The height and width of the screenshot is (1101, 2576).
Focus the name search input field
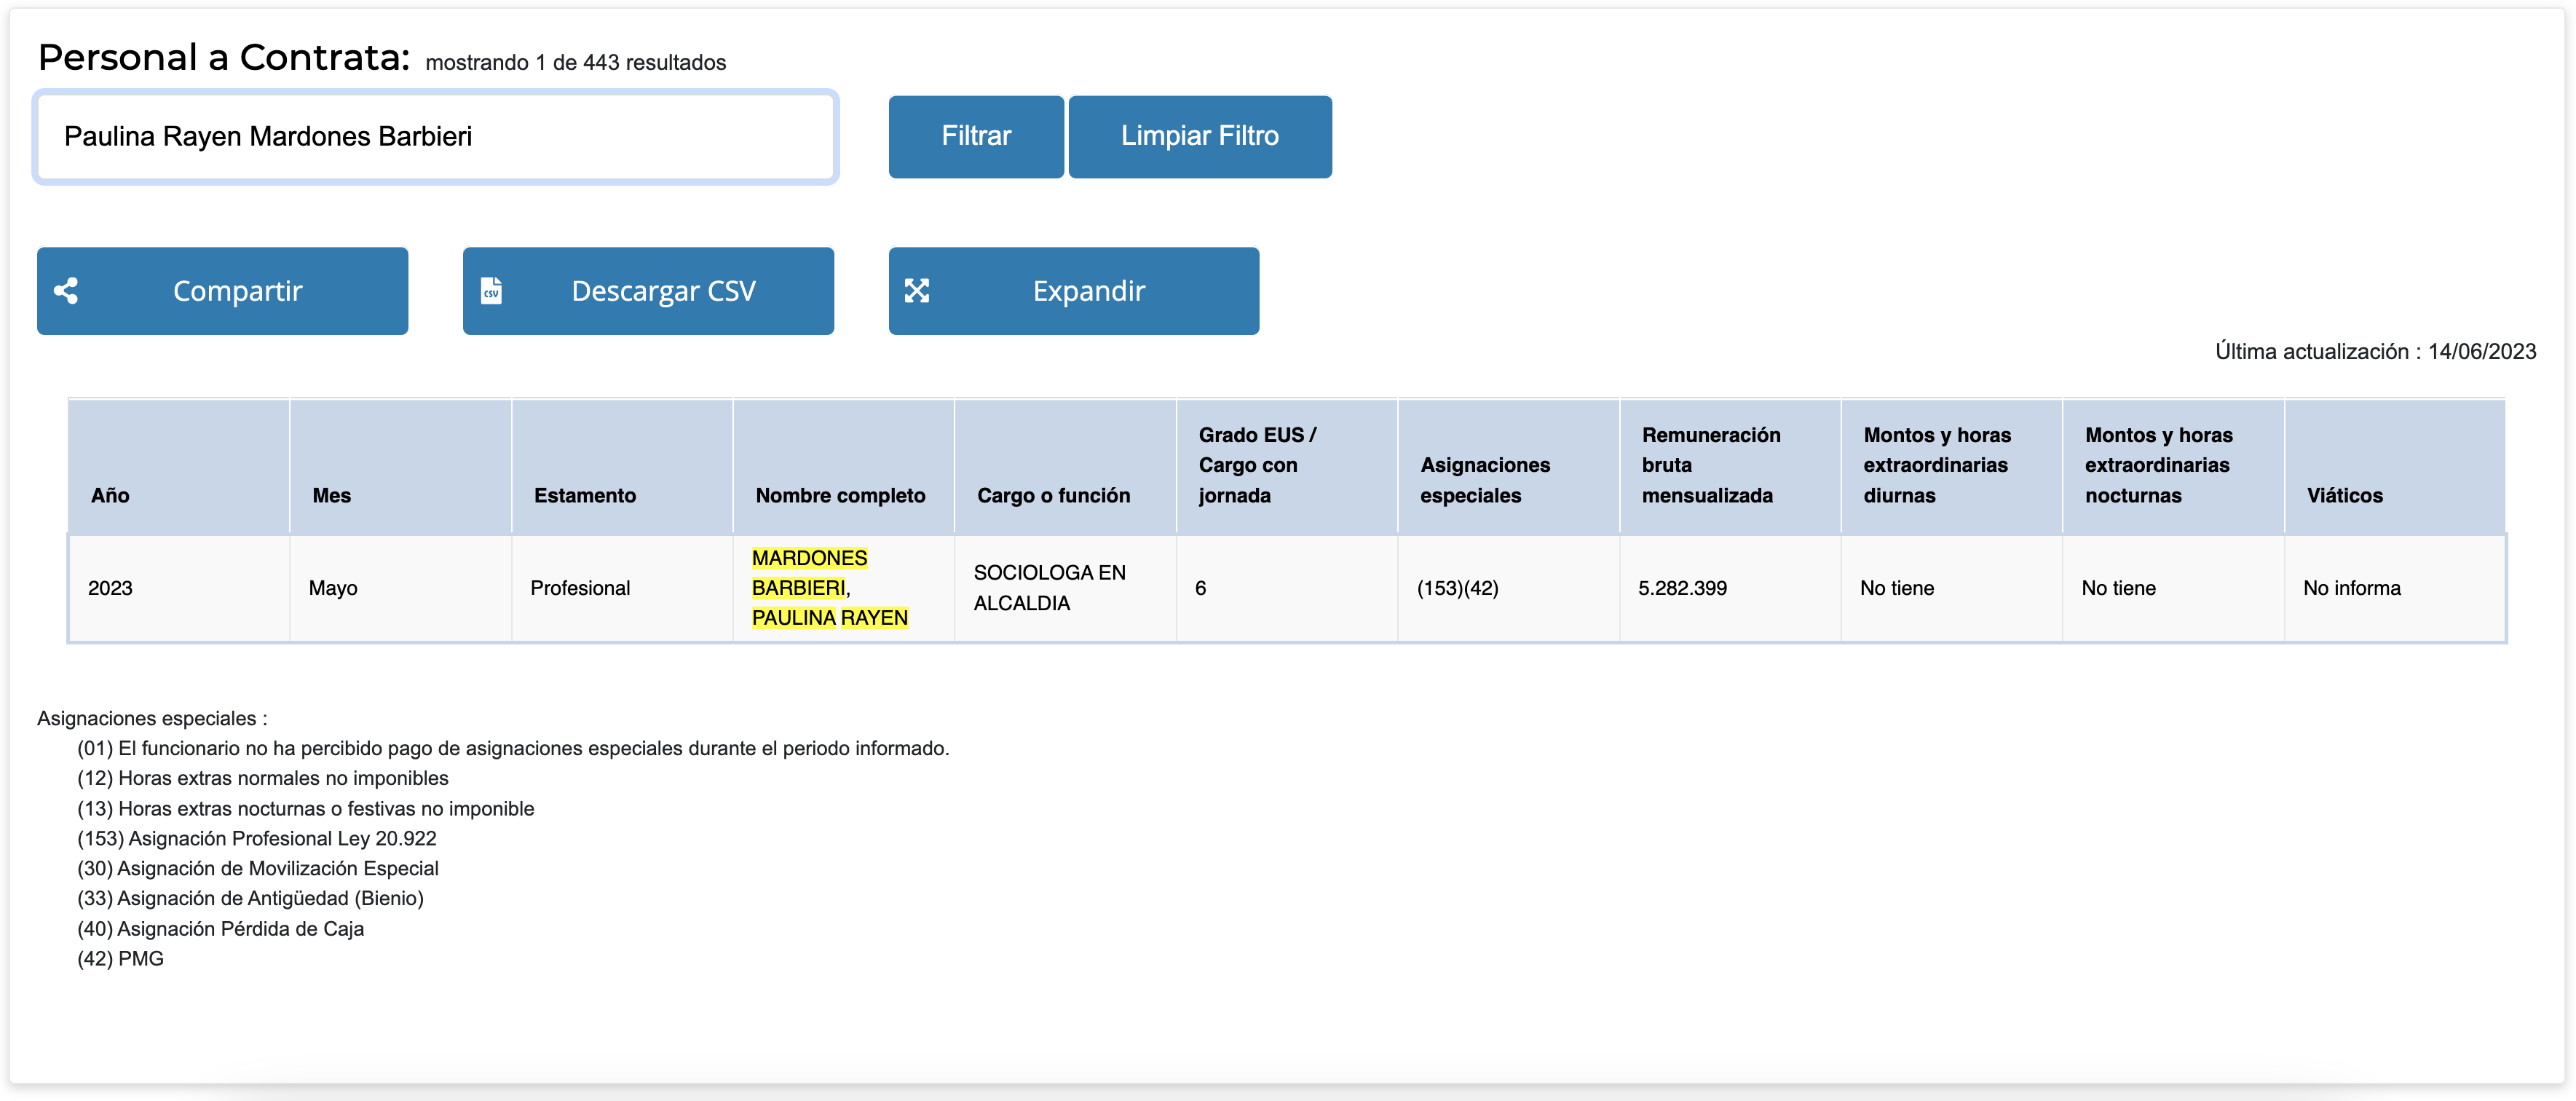pos(436,137)
